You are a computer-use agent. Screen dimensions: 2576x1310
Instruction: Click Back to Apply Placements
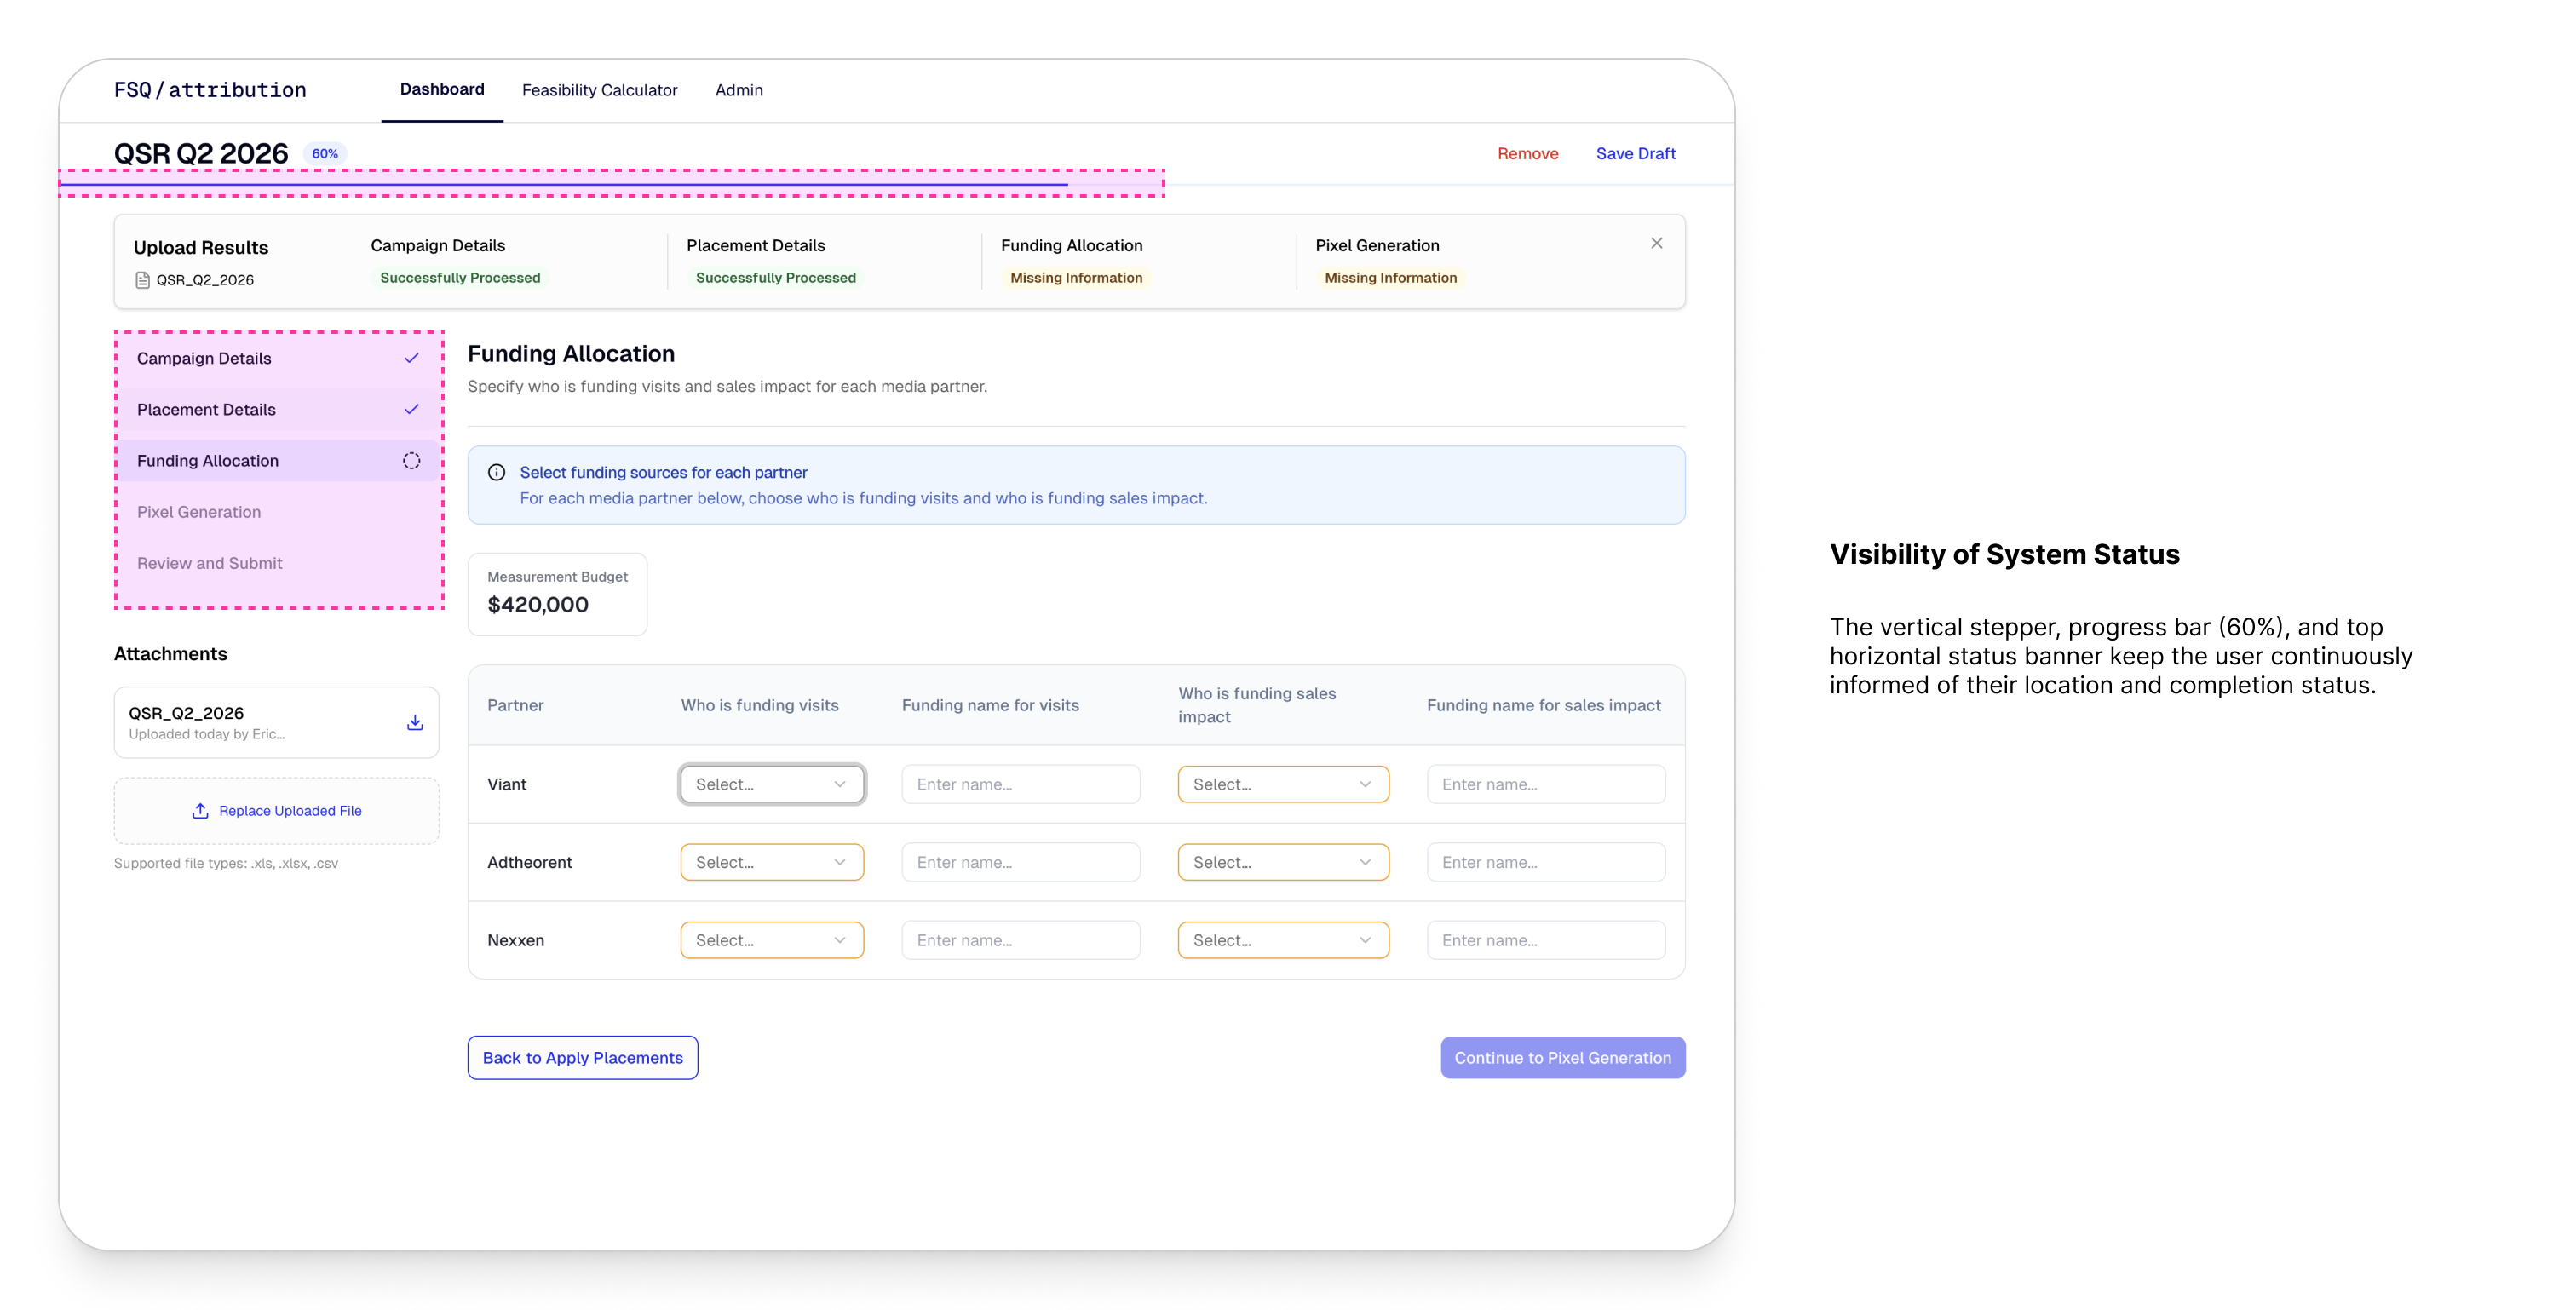pos(582,1057)
